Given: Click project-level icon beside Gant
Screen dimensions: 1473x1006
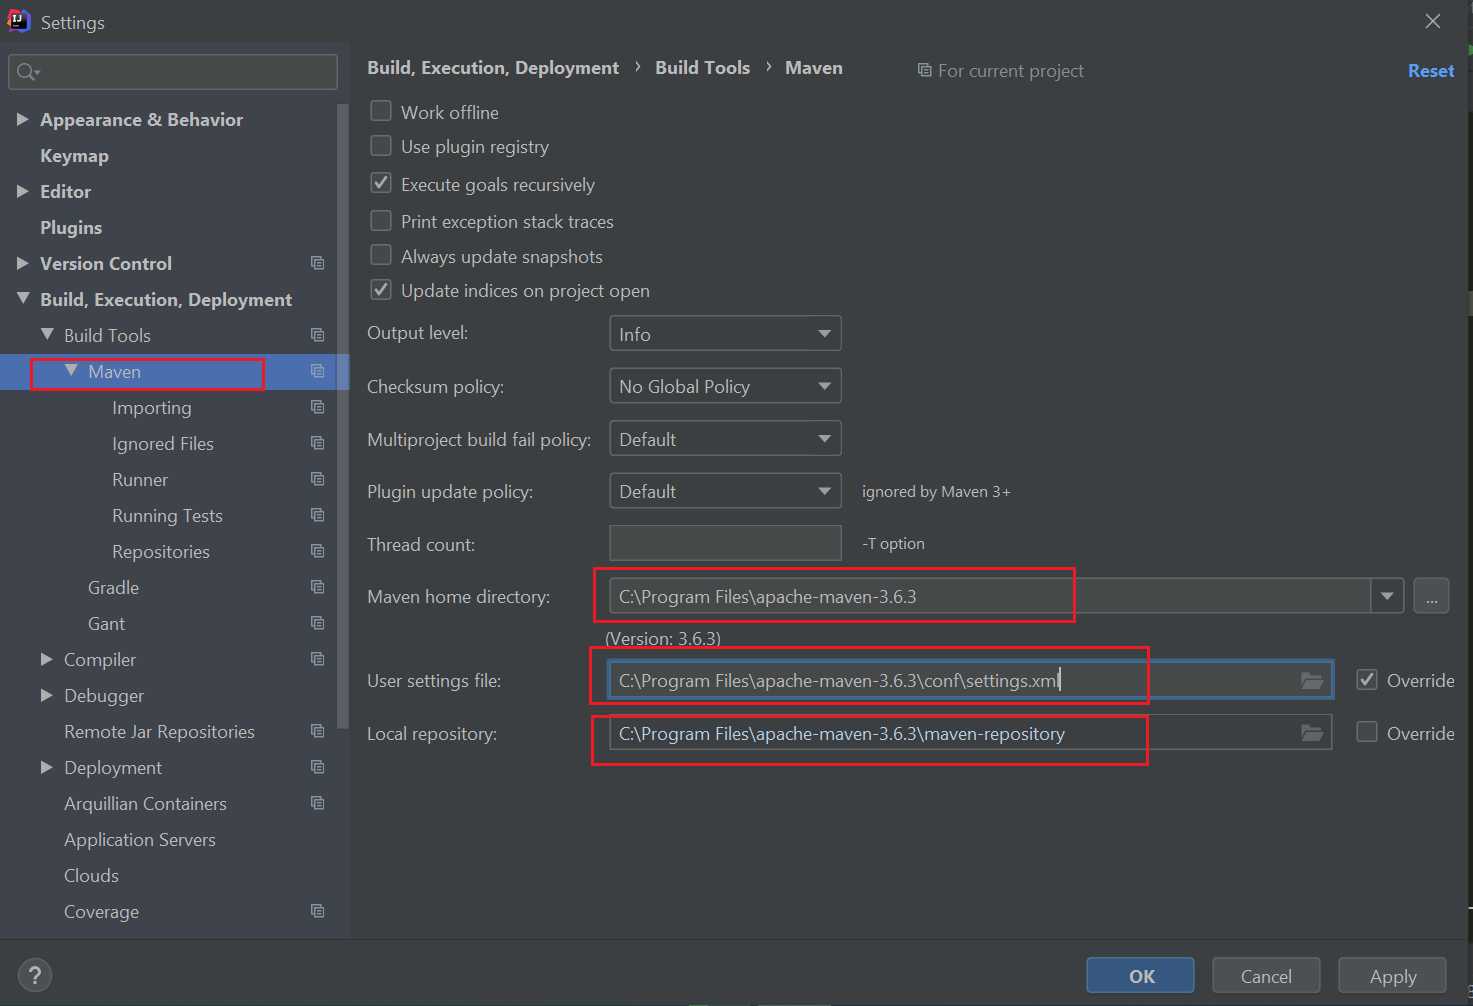Looking at the screenshot, I should 318,623.
